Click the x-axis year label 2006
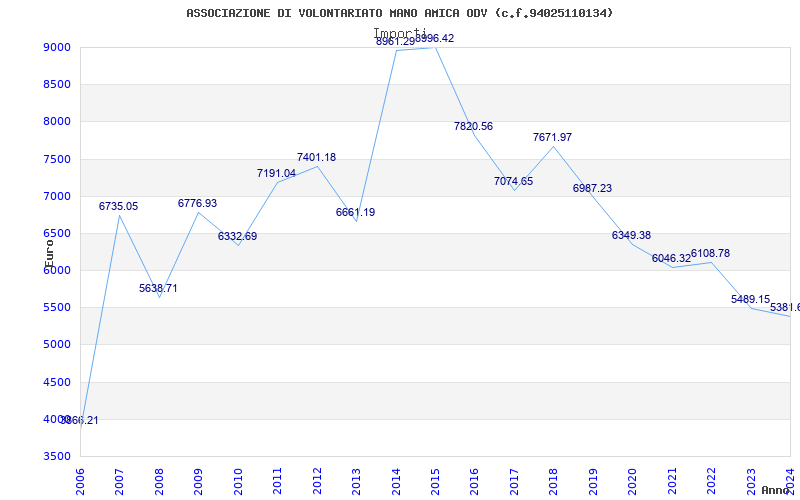This screenshot has width=800, height=500. (x=80, y=480)
